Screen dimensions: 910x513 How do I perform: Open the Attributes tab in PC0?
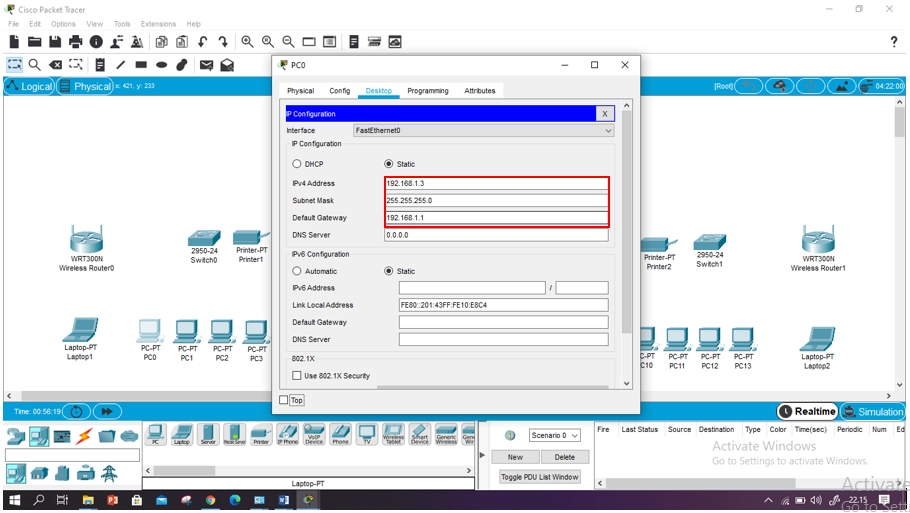(479, 91)
